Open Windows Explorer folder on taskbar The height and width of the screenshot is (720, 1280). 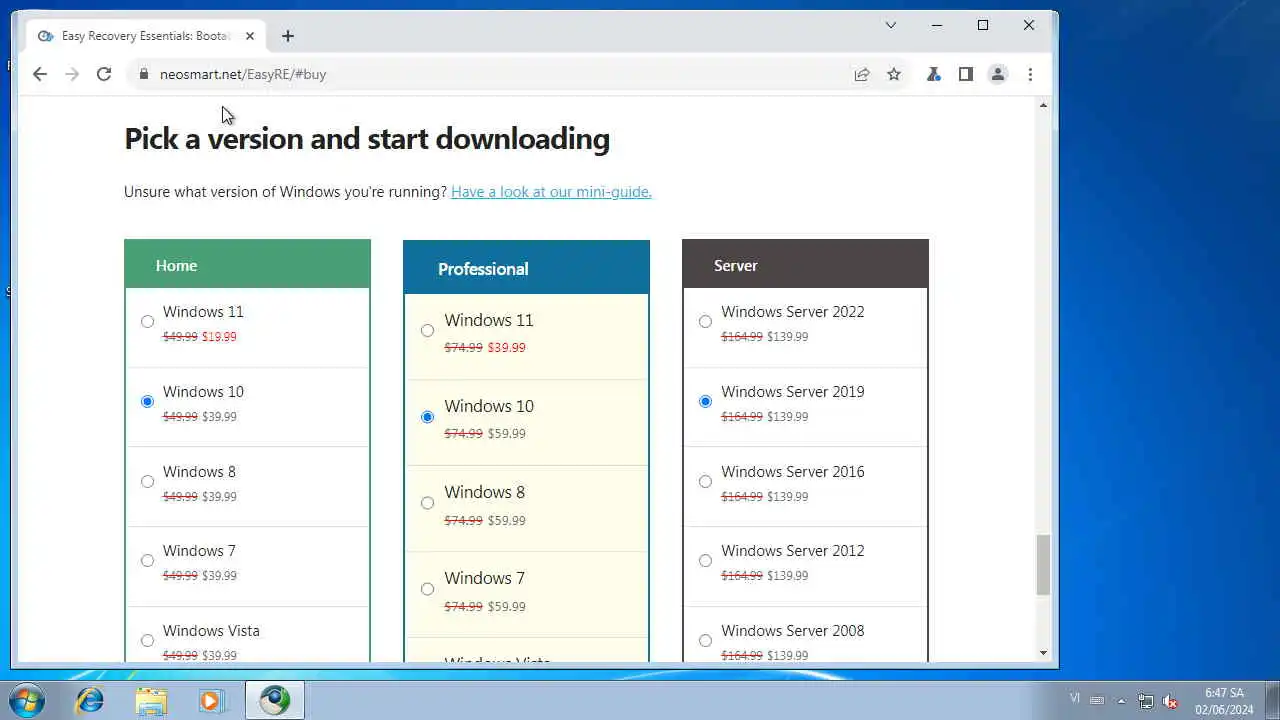tap(151, 700)
